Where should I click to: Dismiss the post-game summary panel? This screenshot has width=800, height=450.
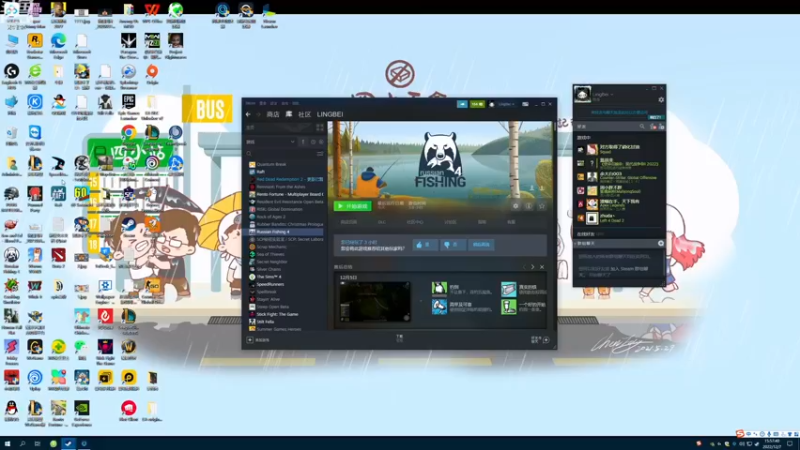click(542, 267)
